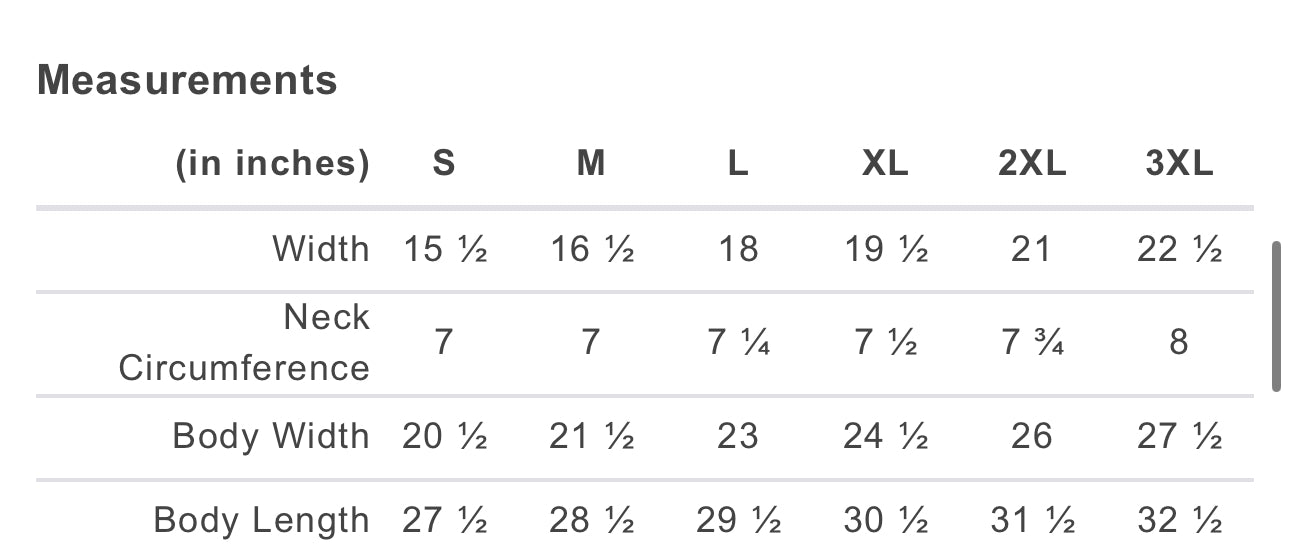Select the 18 value in the L column
The height and width of the screenshot is (558, 1290).
pos(738,249)
